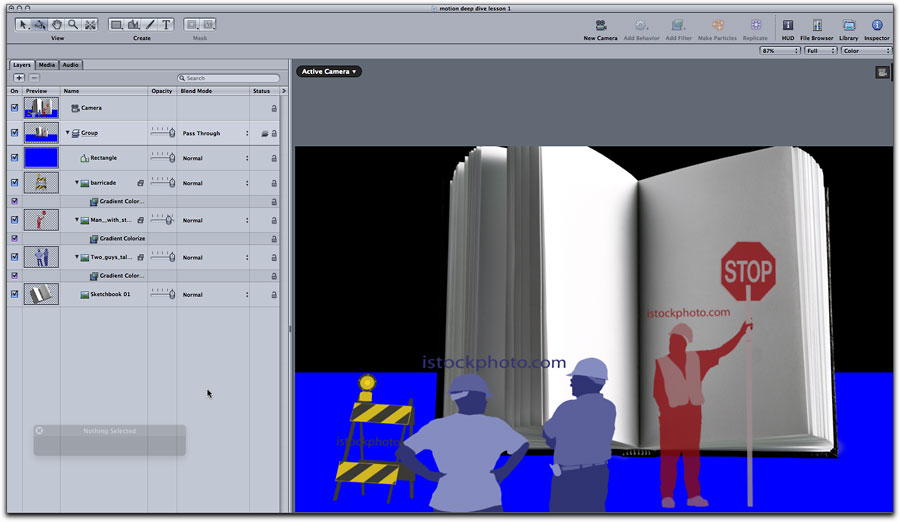
Task: Switch to the Audio tab
Action: tap(71, 65)
